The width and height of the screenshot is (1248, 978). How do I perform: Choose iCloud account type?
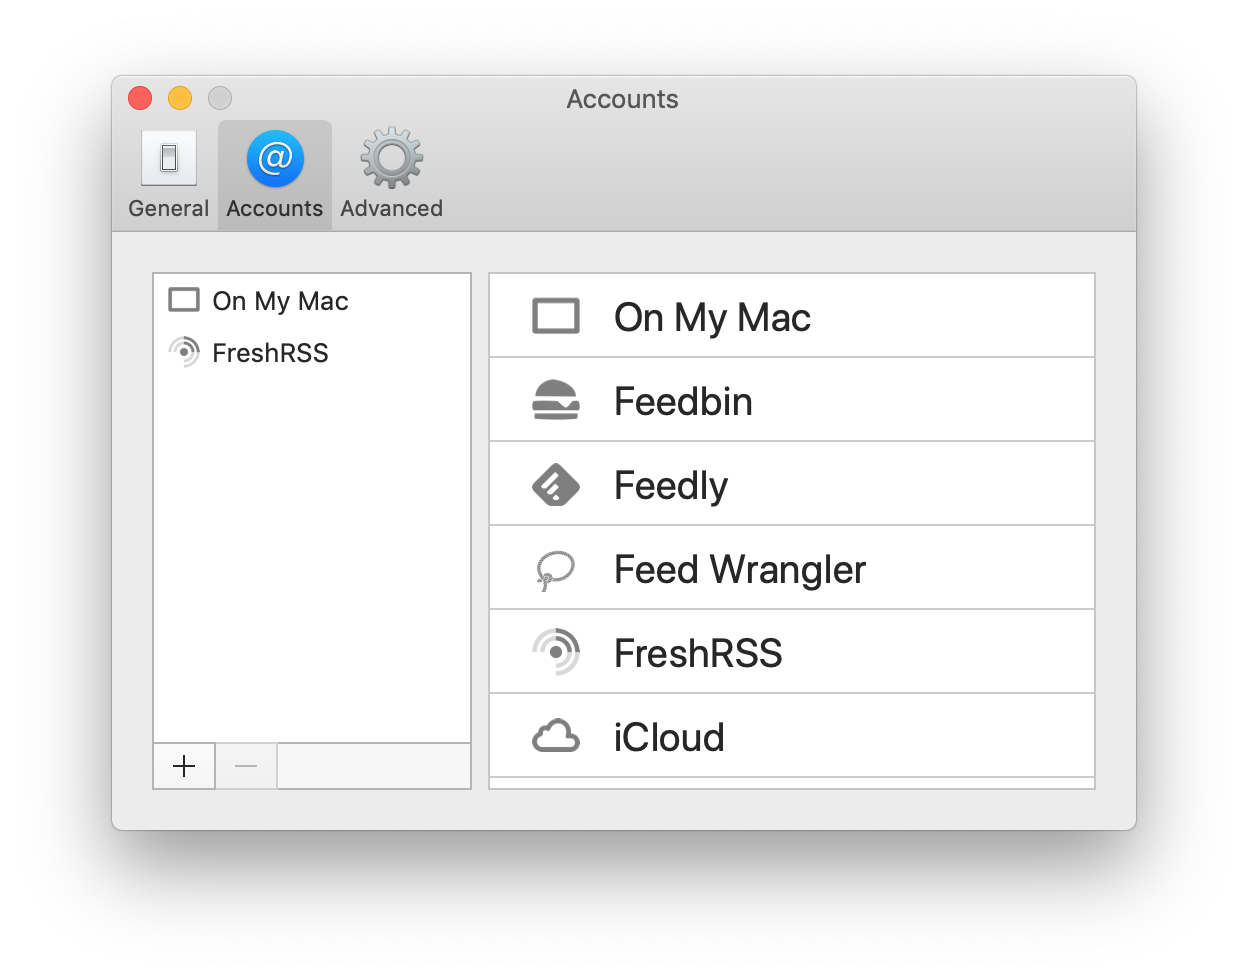(x=792, y=737)
